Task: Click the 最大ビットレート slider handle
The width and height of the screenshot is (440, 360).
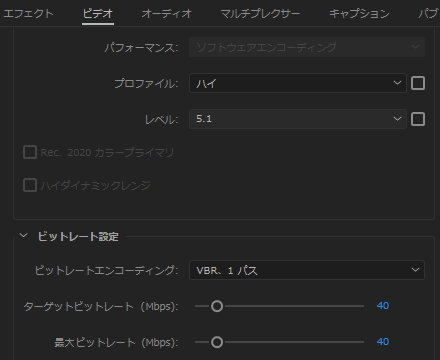Action: click(x=217, y=342)
